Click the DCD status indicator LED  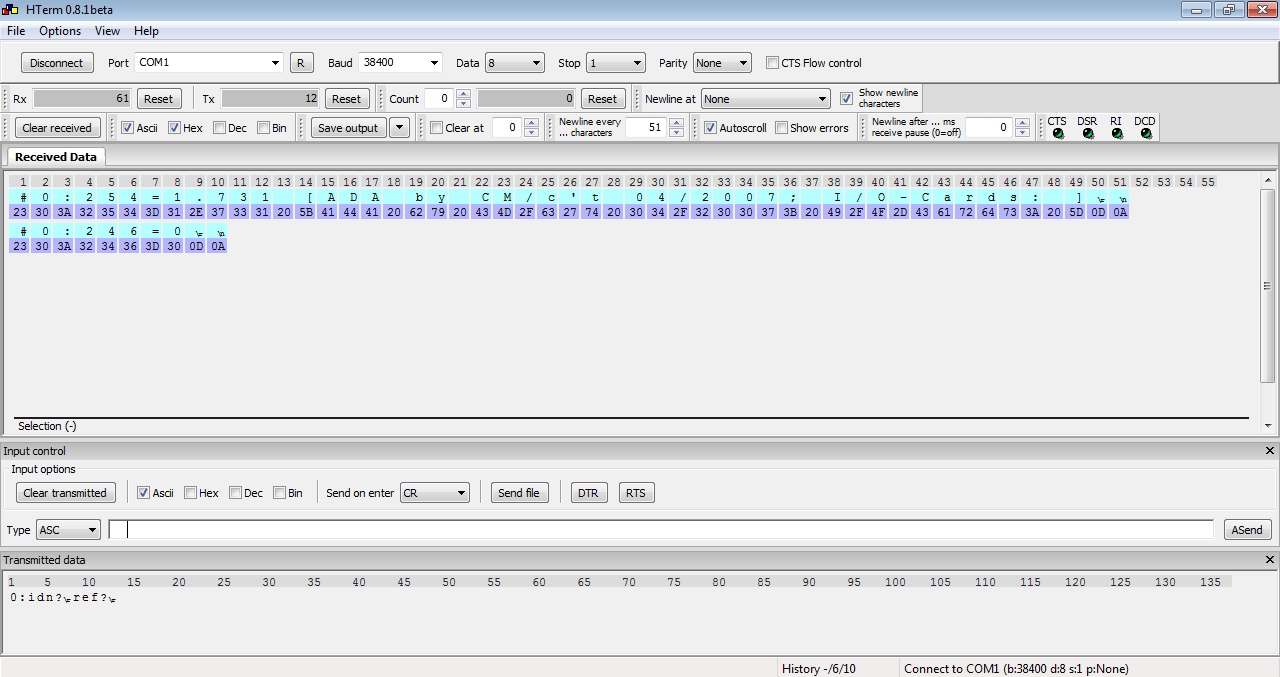pos(1146,134)
